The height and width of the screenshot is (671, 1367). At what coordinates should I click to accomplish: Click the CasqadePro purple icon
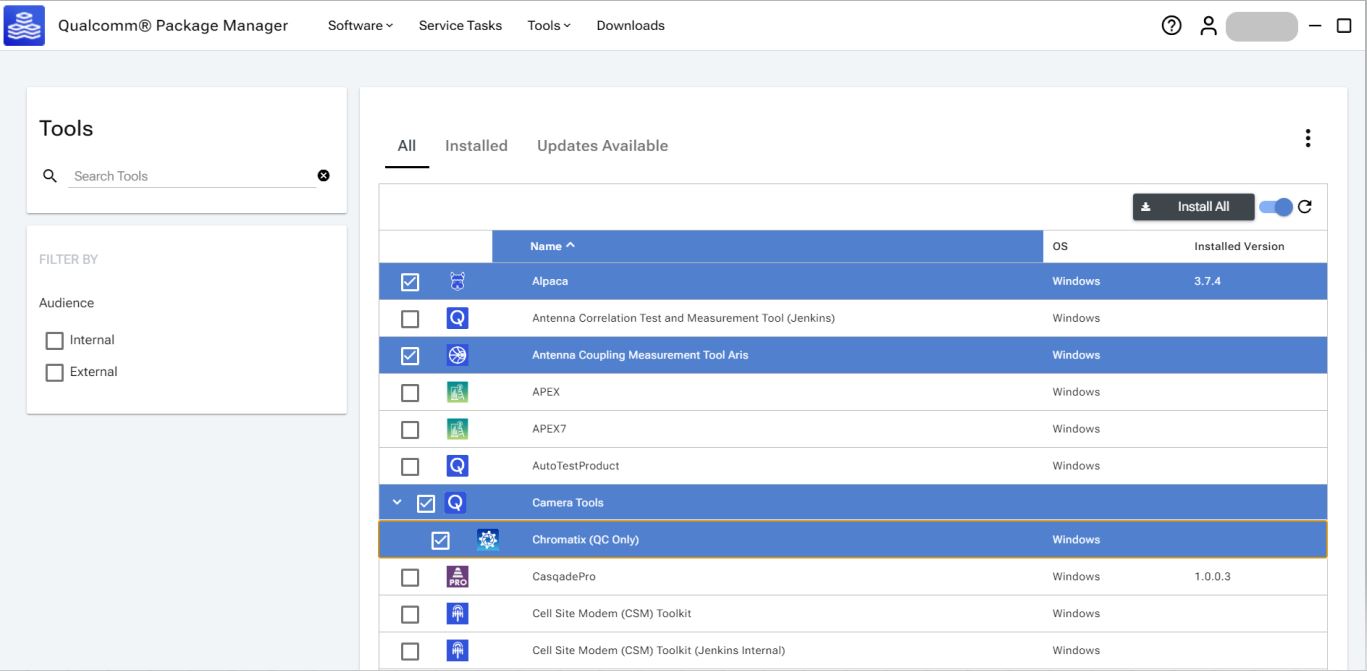(x=457, y=577)
